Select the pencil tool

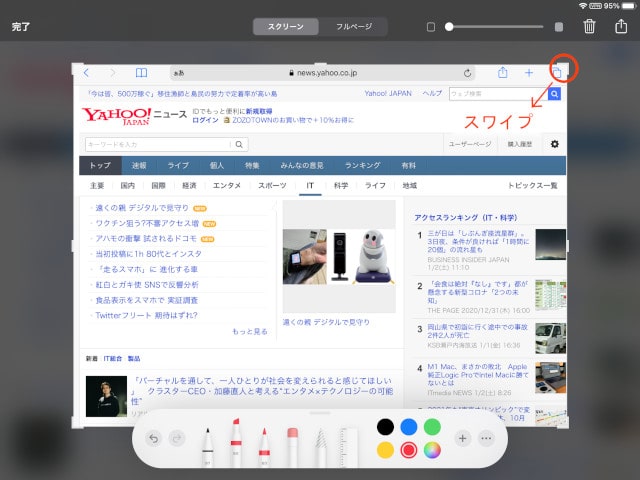[x=264, y=446]
